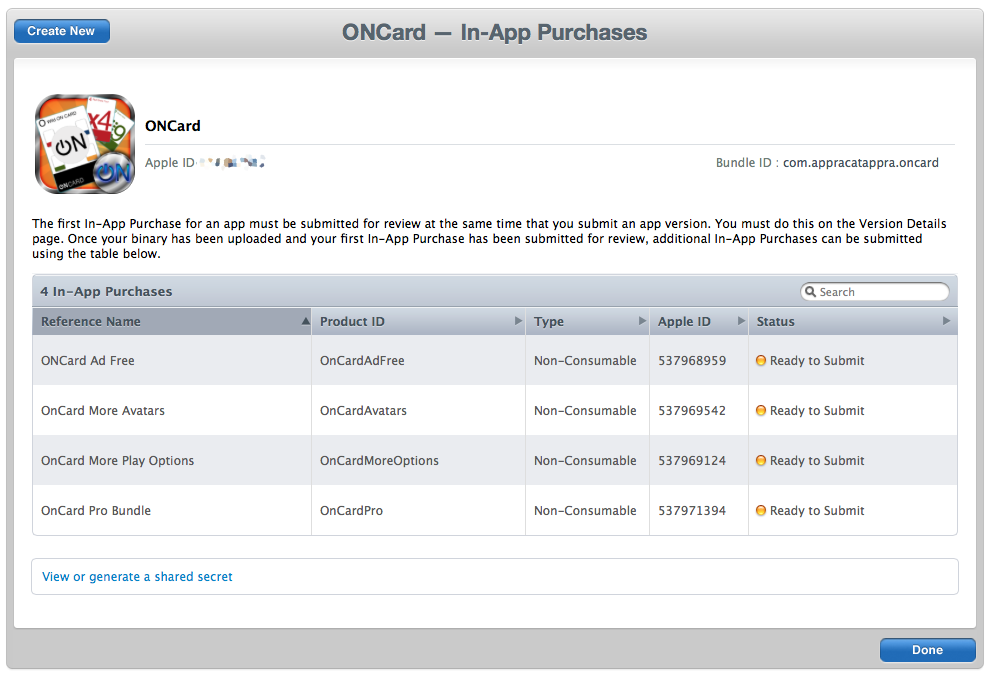Expand the Product ID column sort arrow
Image resolution: width=995 pixels, height=679 pixels.
518,321
